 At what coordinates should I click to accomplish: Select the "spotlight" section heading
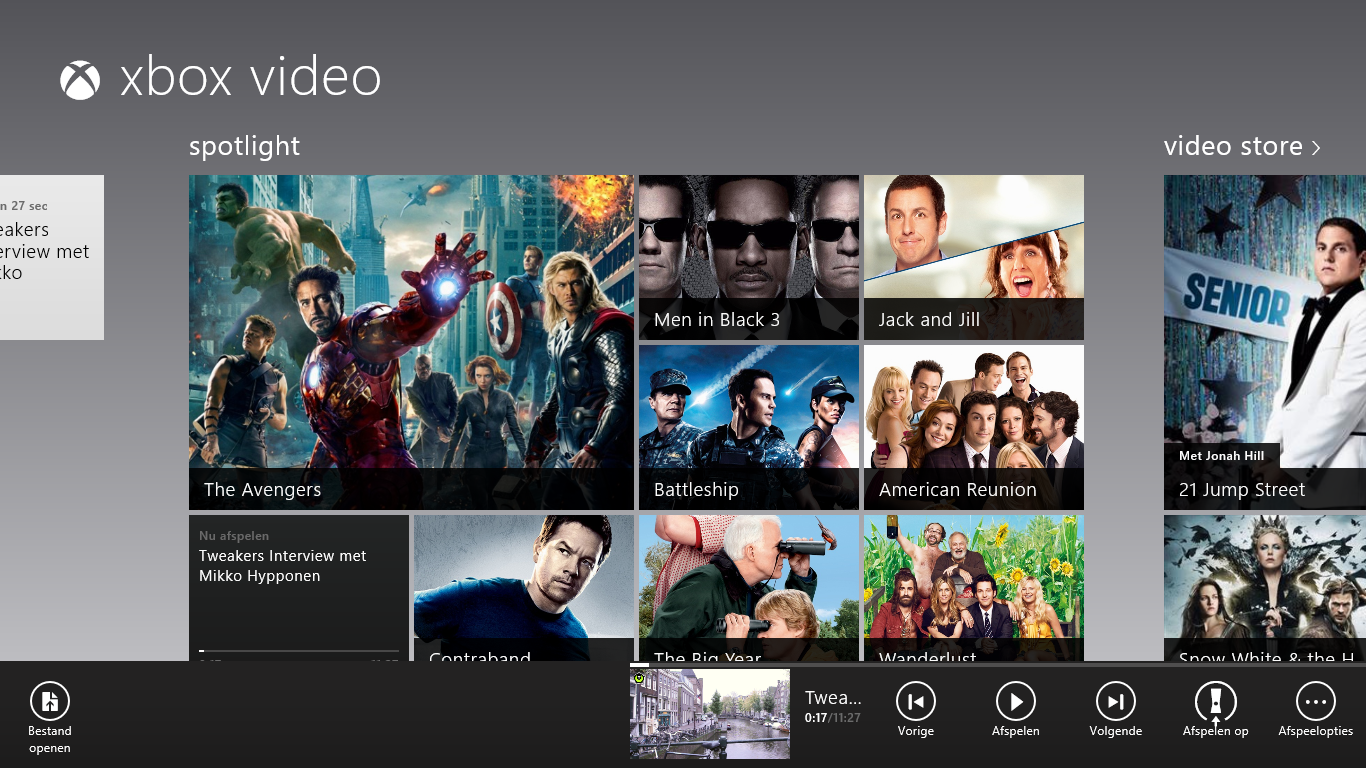(x=244, y=146)
